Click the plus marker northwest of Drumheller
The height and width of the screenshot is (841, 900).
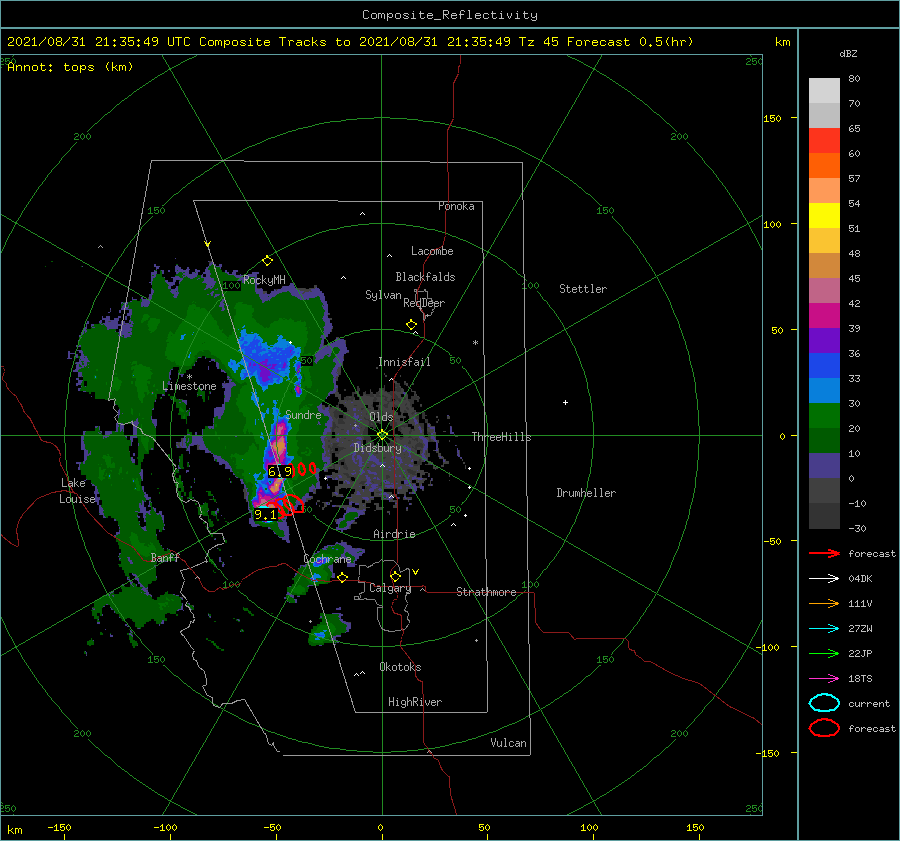click(565, 402)
